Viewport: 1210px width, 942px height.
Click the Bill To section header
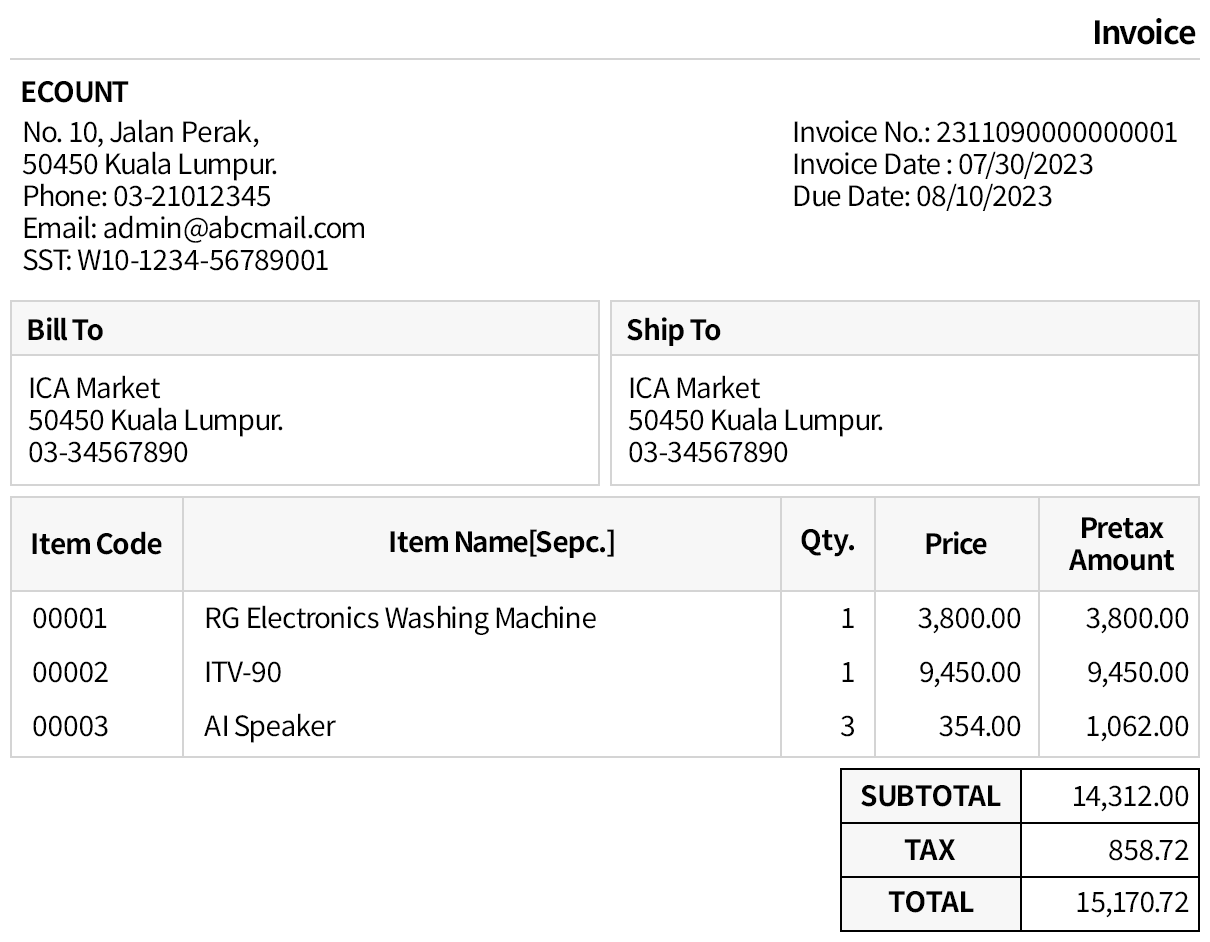(x=65, y=330)
